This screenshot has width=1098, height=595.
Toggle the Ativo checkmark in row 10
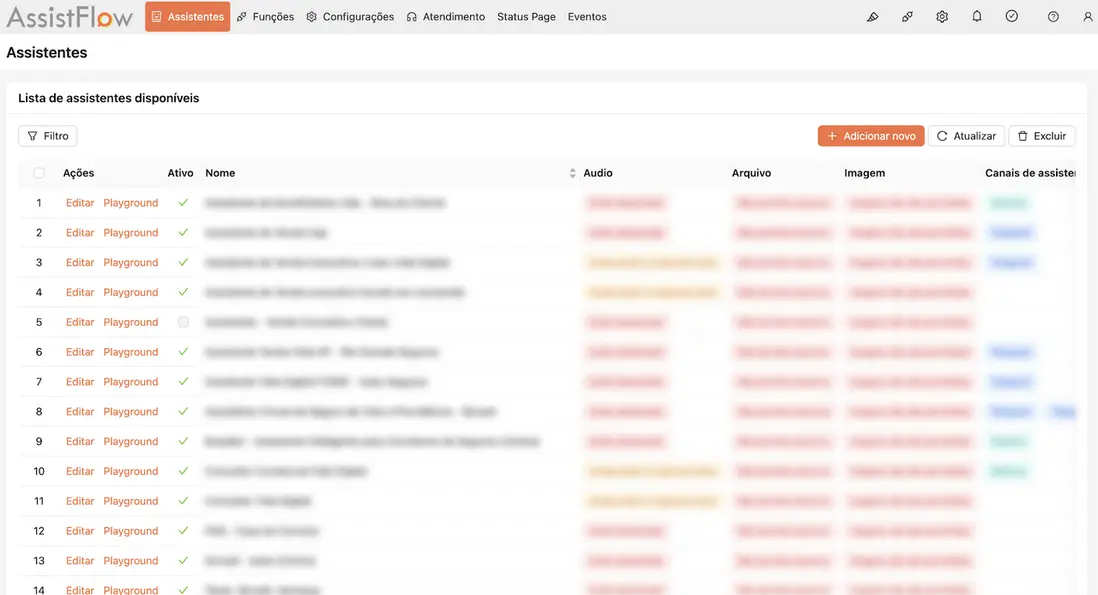click(x=183, y=471)
